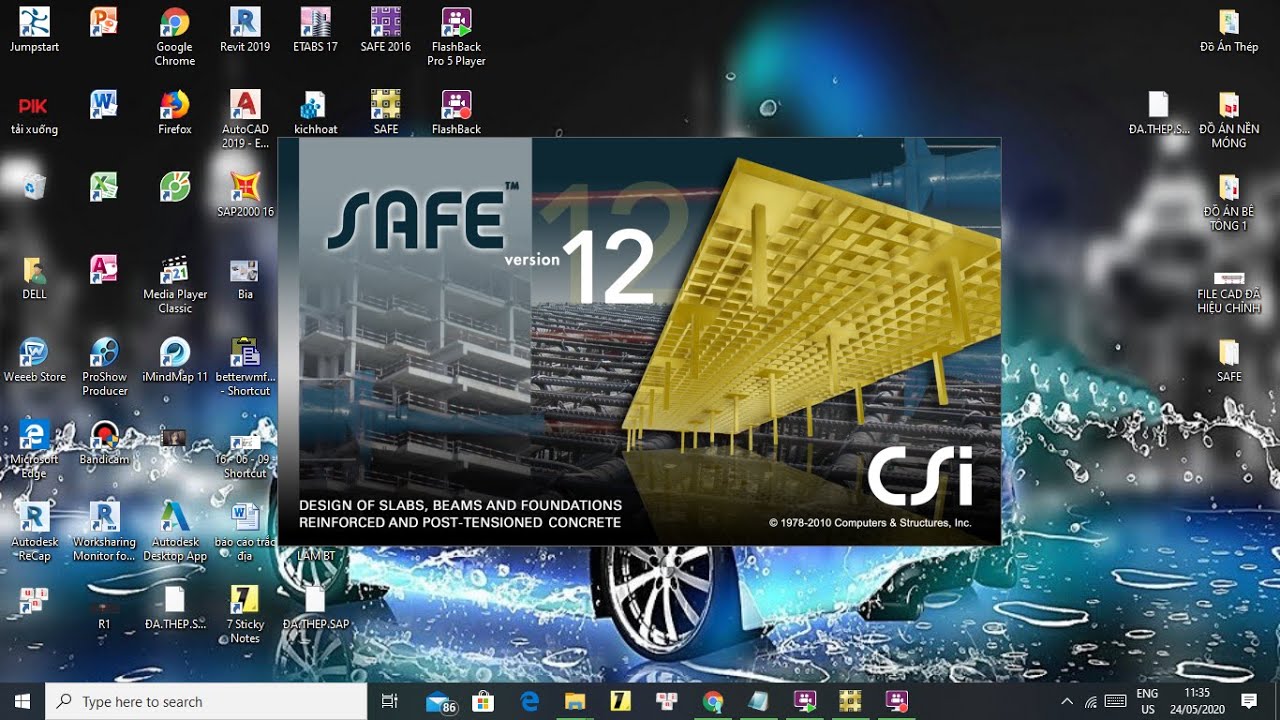Viewport: 1280px width, 720px height.
Task: Select the SAFE shortcut below SAFE 2016
Action: coord(386,113)
